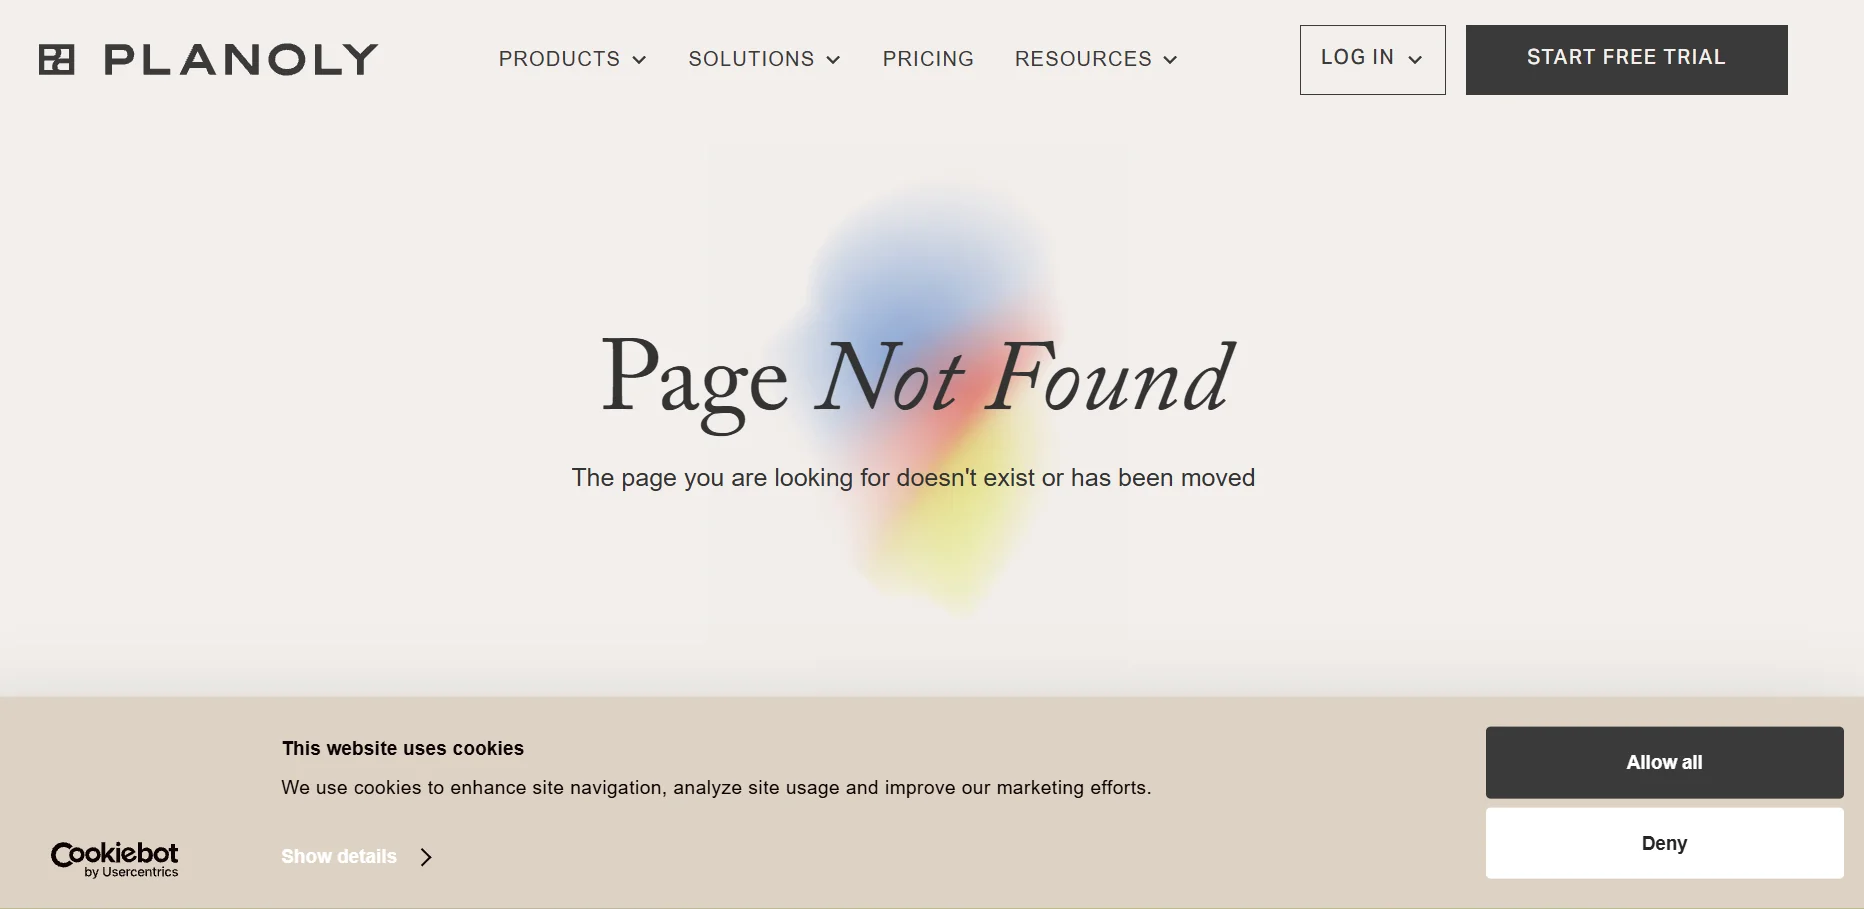Show details of cookie usage
Image resolution: width=1864 pixels, height=909 pixels.
tap(339, 856)
